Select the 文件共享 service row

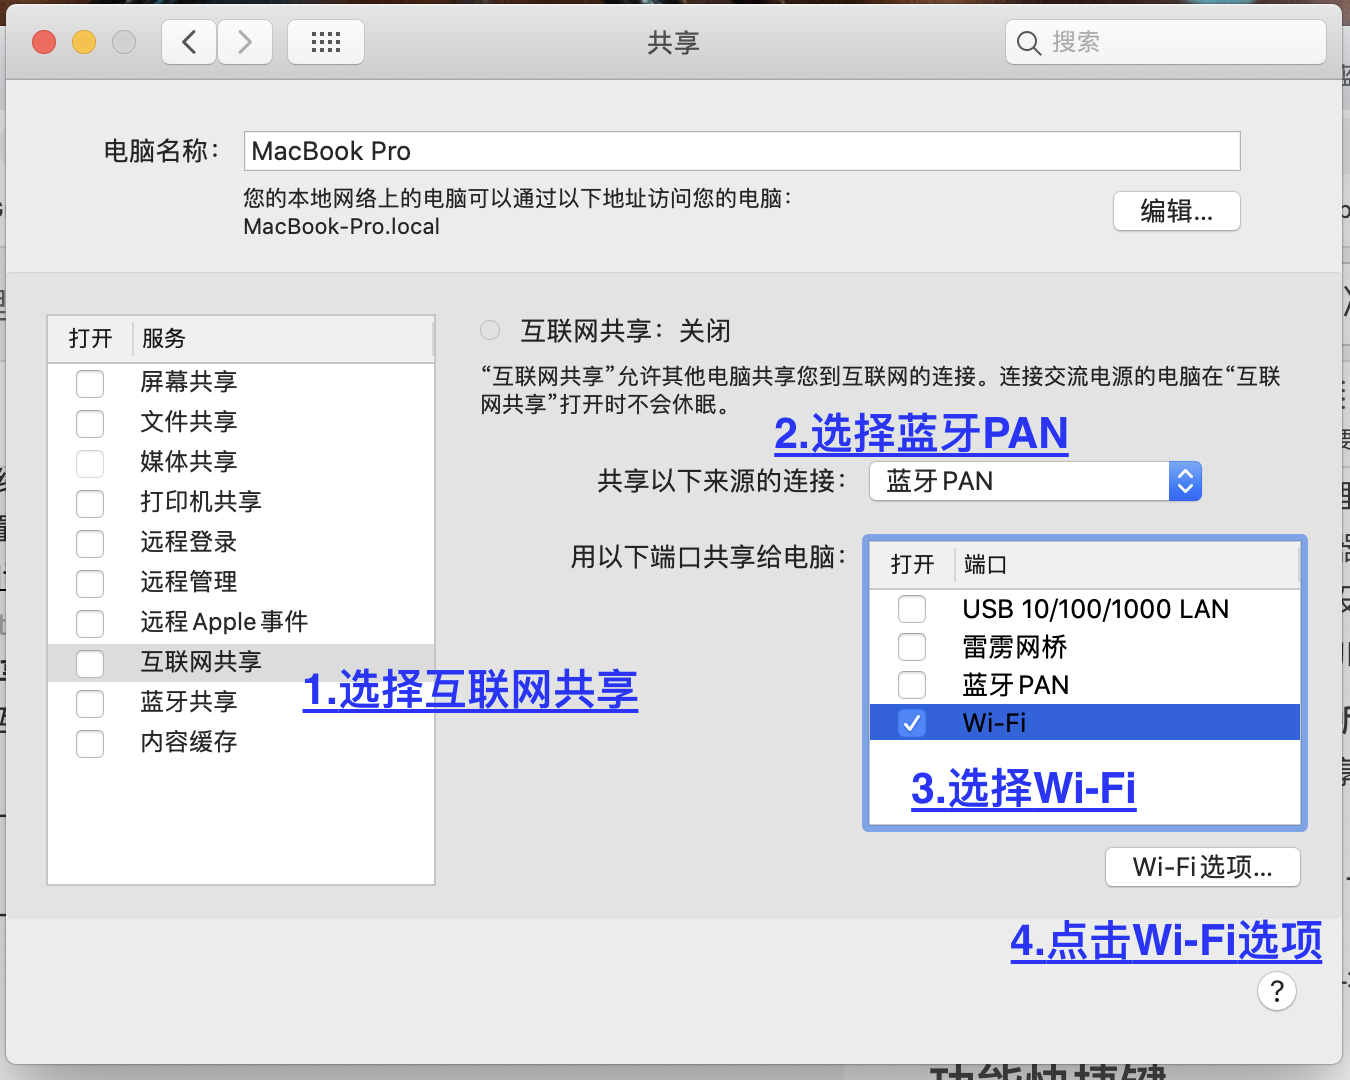click(241, 422)
